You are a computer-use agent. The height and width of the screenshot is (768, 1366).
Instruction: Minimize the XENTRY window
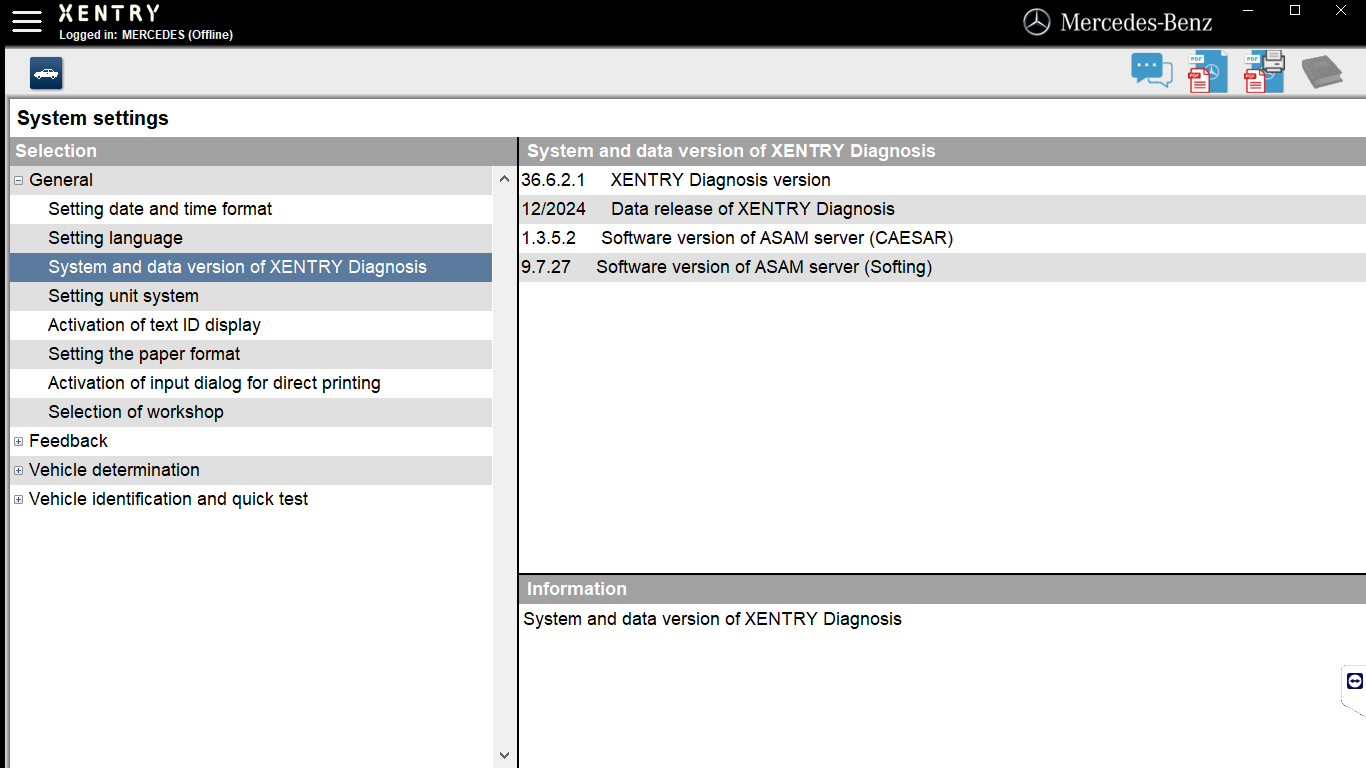(1249, 10)
